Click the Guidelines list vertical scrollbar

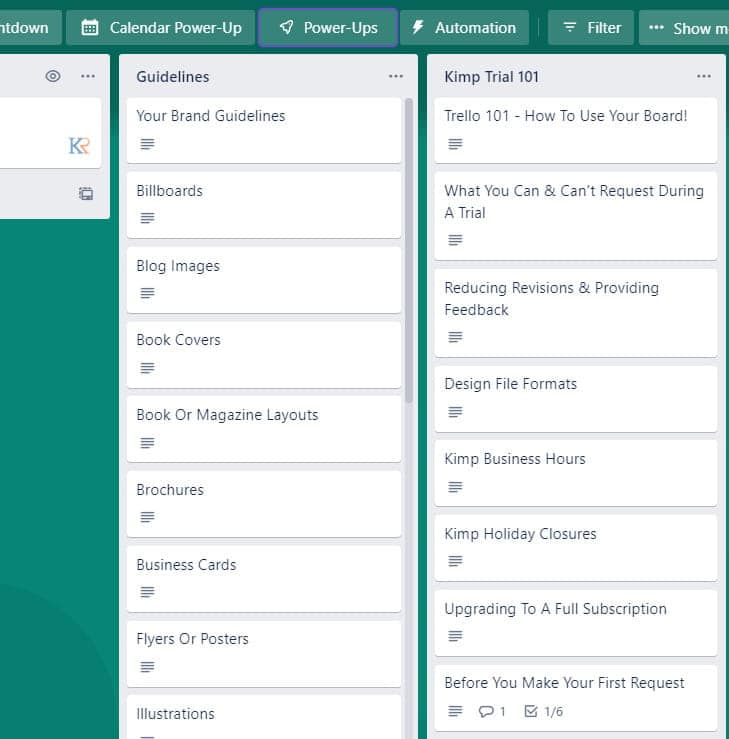(409, 250)
